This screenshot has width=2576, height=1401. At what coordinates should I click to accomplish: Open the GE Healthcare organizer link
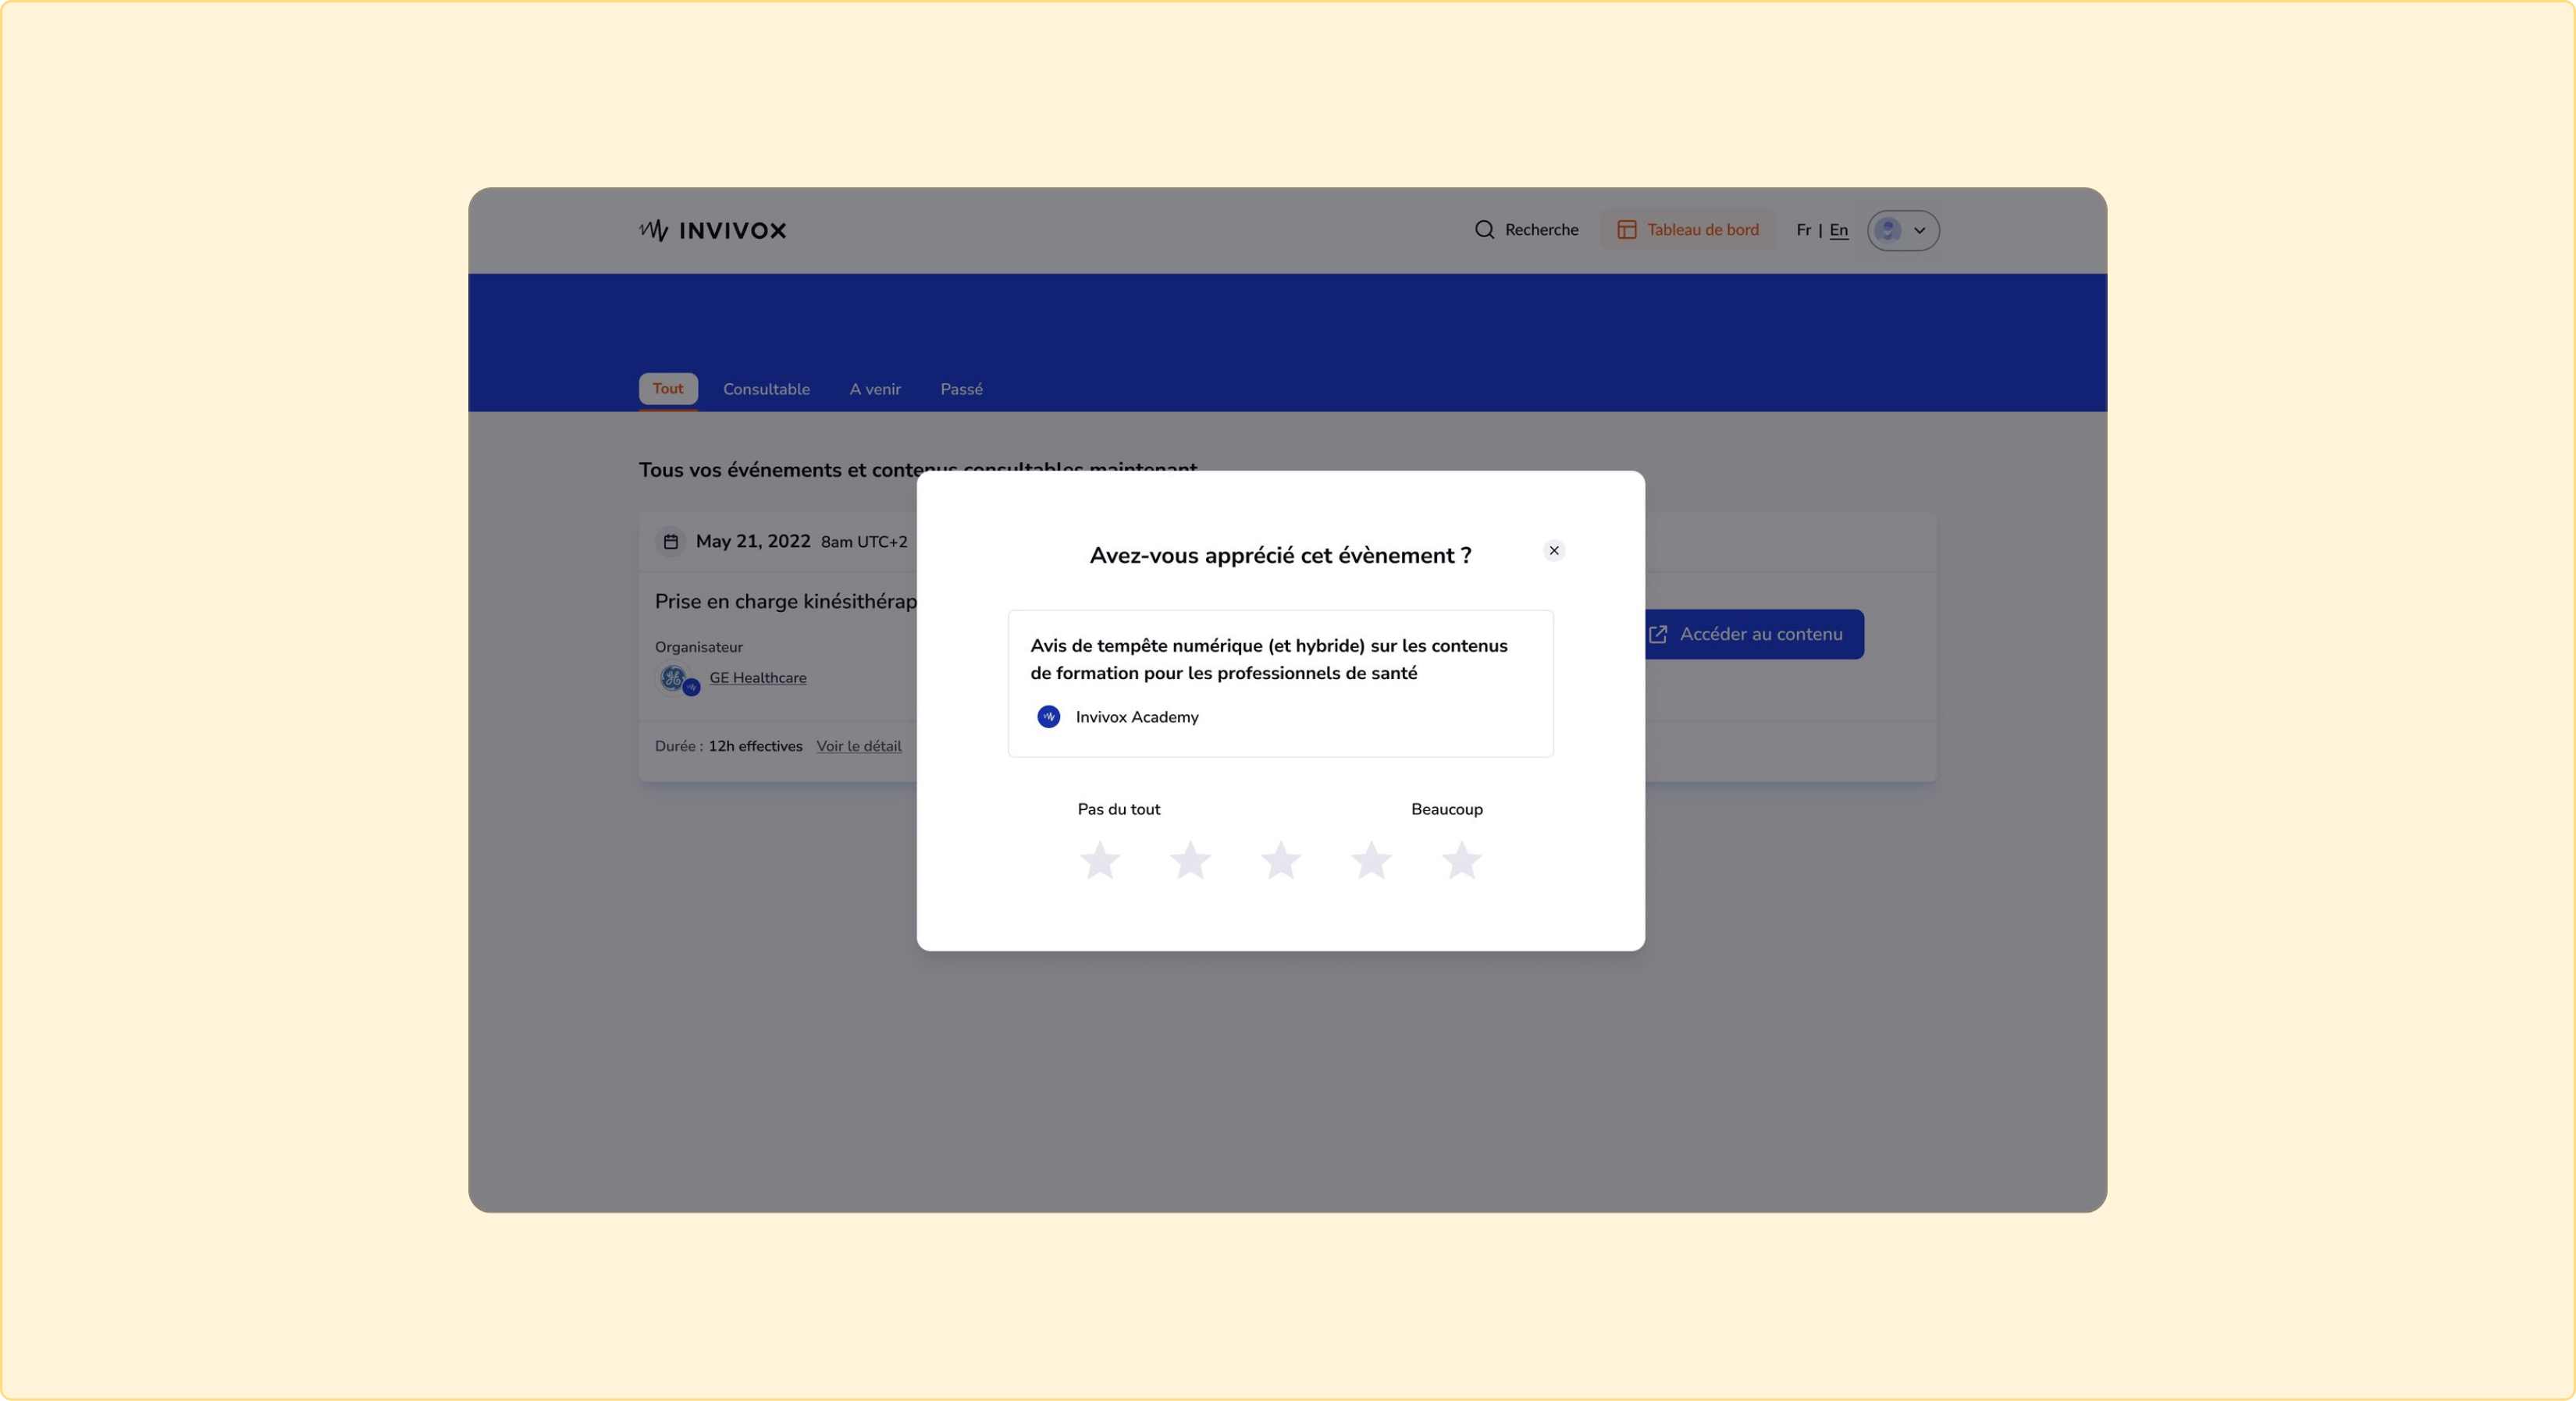coord(758,678)
